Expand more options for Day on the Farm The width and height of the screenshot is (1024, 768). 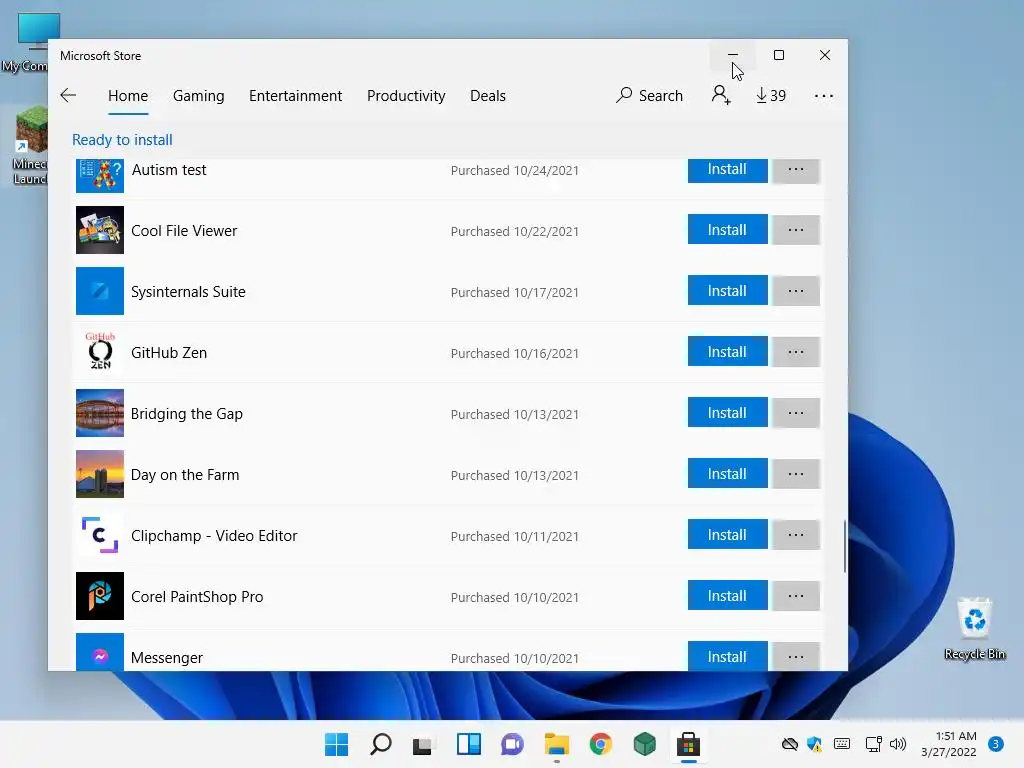point(795,473)
